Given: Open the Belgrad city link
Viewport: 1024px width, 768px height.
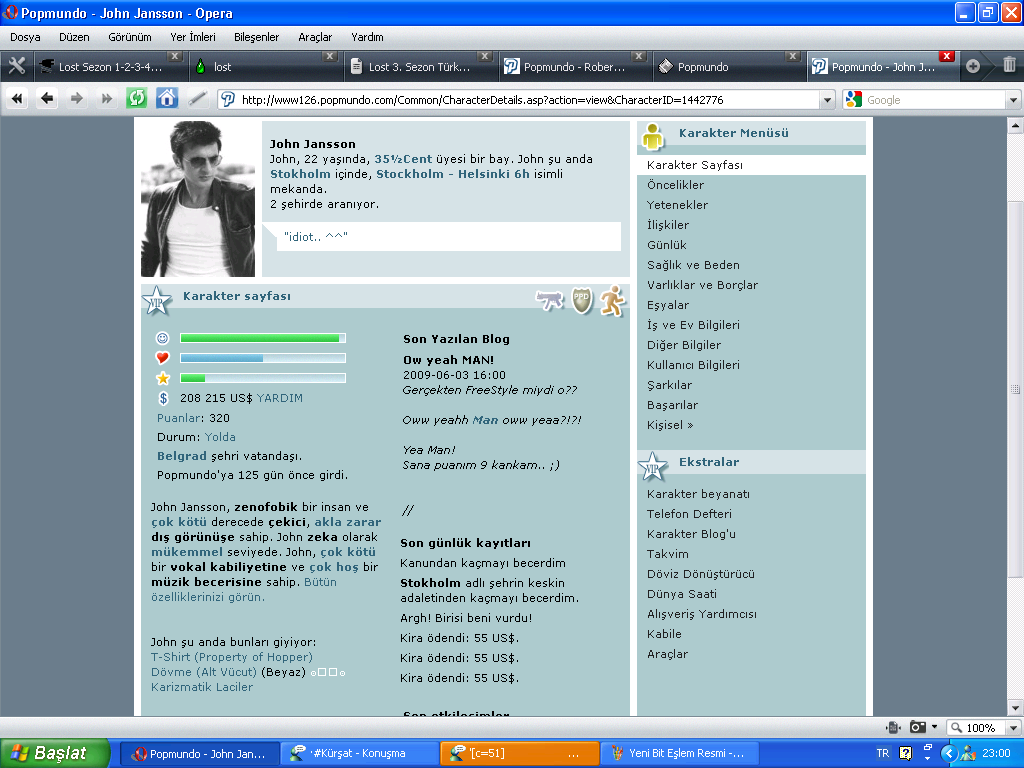Looking at the screenshot, I should coord(182,456).
